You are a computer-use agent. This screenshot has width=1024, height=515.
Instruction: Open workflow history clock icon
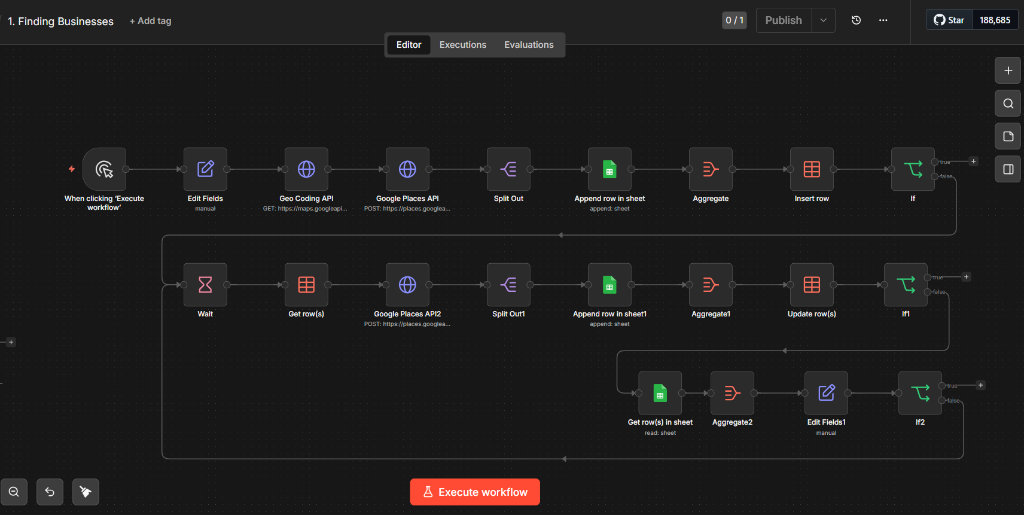coord(856,20)
